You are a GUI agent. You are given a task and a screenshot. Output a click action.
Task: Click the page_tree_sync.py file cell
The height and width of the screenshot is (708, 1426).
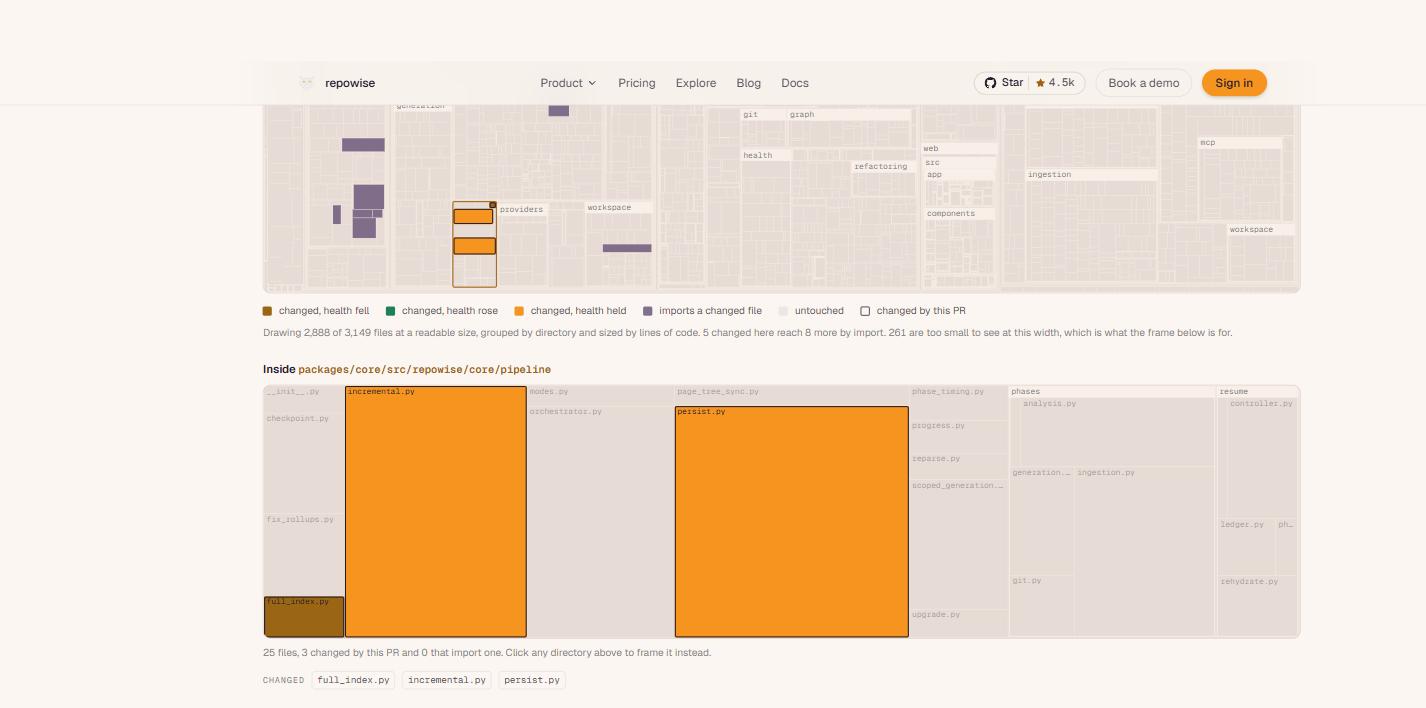point(792,396)
